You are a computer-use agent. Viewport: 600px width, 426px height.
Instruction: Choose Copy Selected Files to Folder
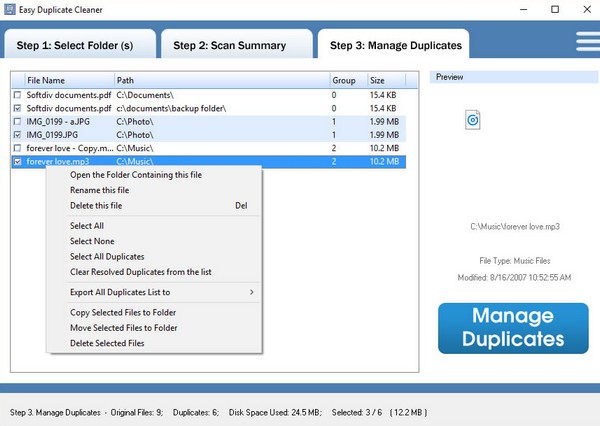pos(154,312)
